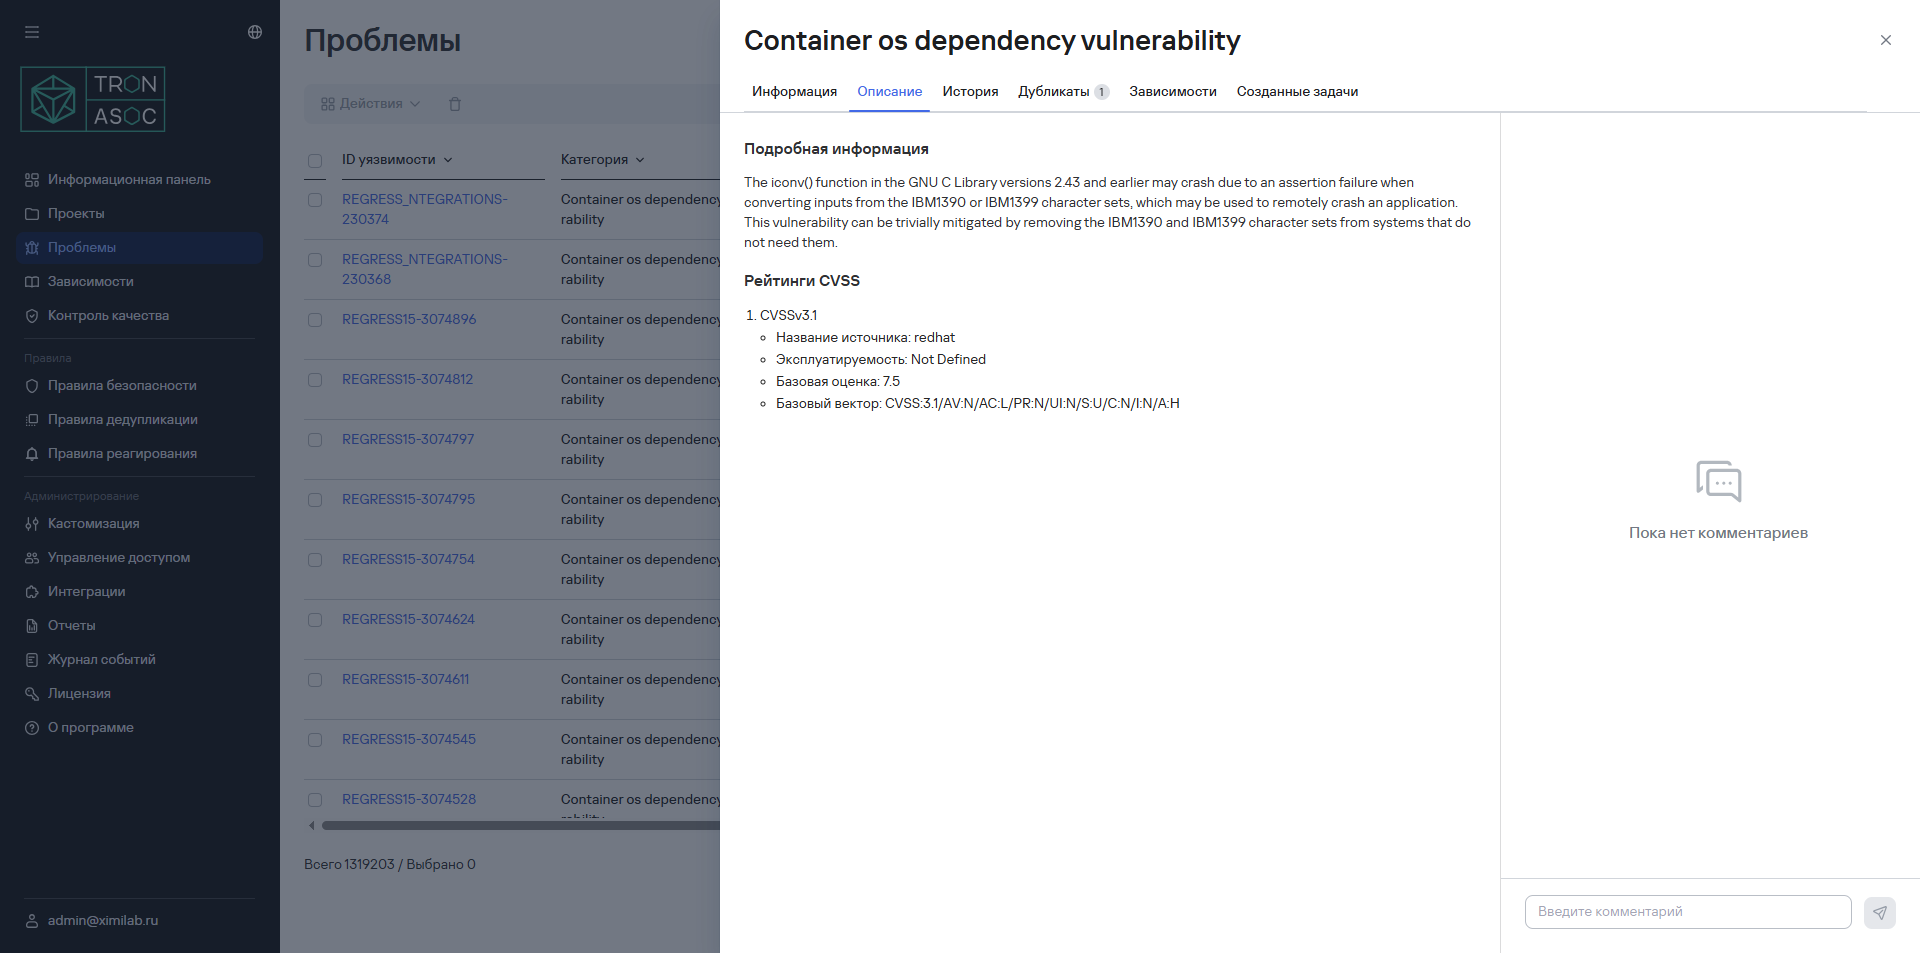Close the vulnerability details panel
The image size is (1920, 953).
pos(1885,40)
